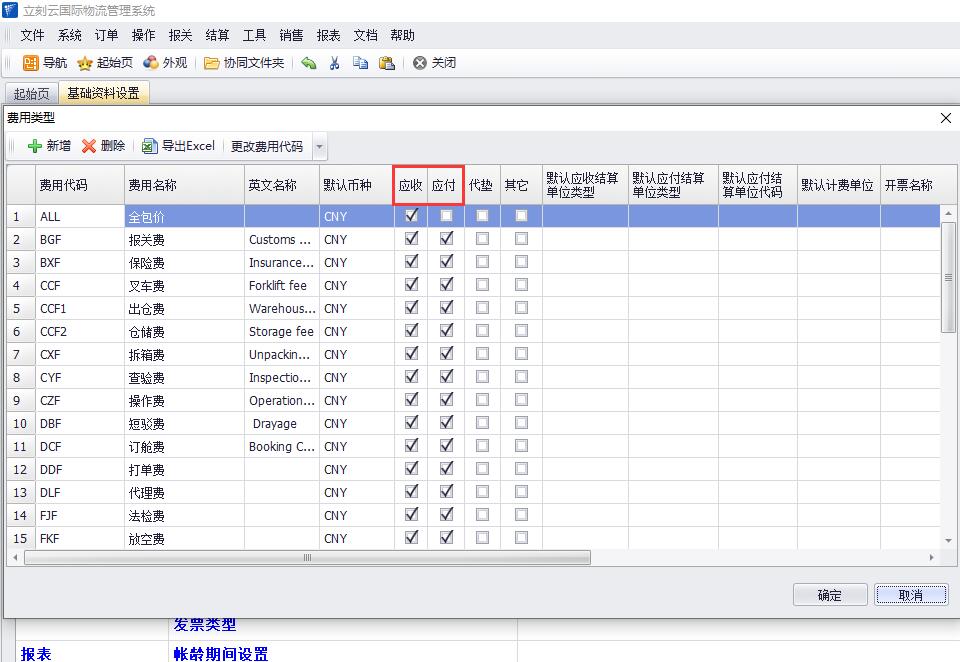Image resolution: width=960 pixels, height=662 pixels.
Task: Enable 代垫 checkbox for CCF 叉车费 row
Action: pyautogui.click(x=483, y=285)
